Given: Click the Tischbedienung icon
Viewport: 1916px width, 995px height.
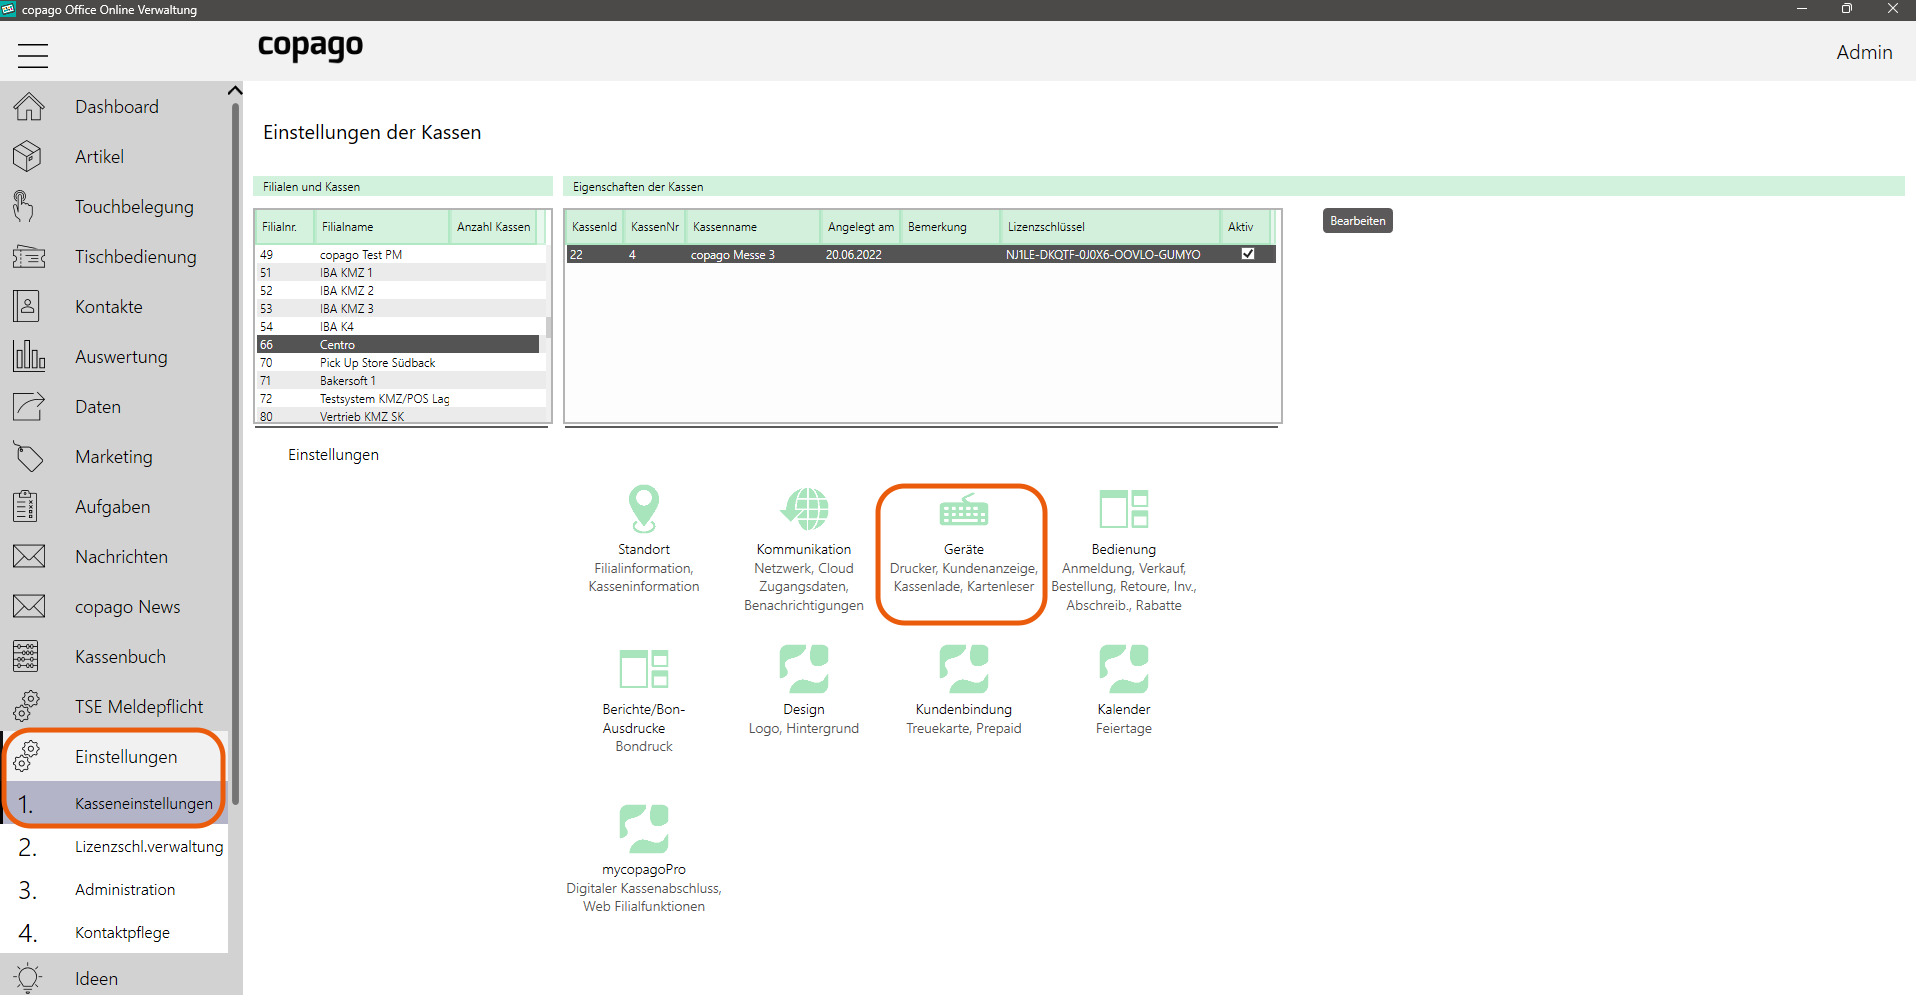Looking at the screenshot, I should pos(29,256).
